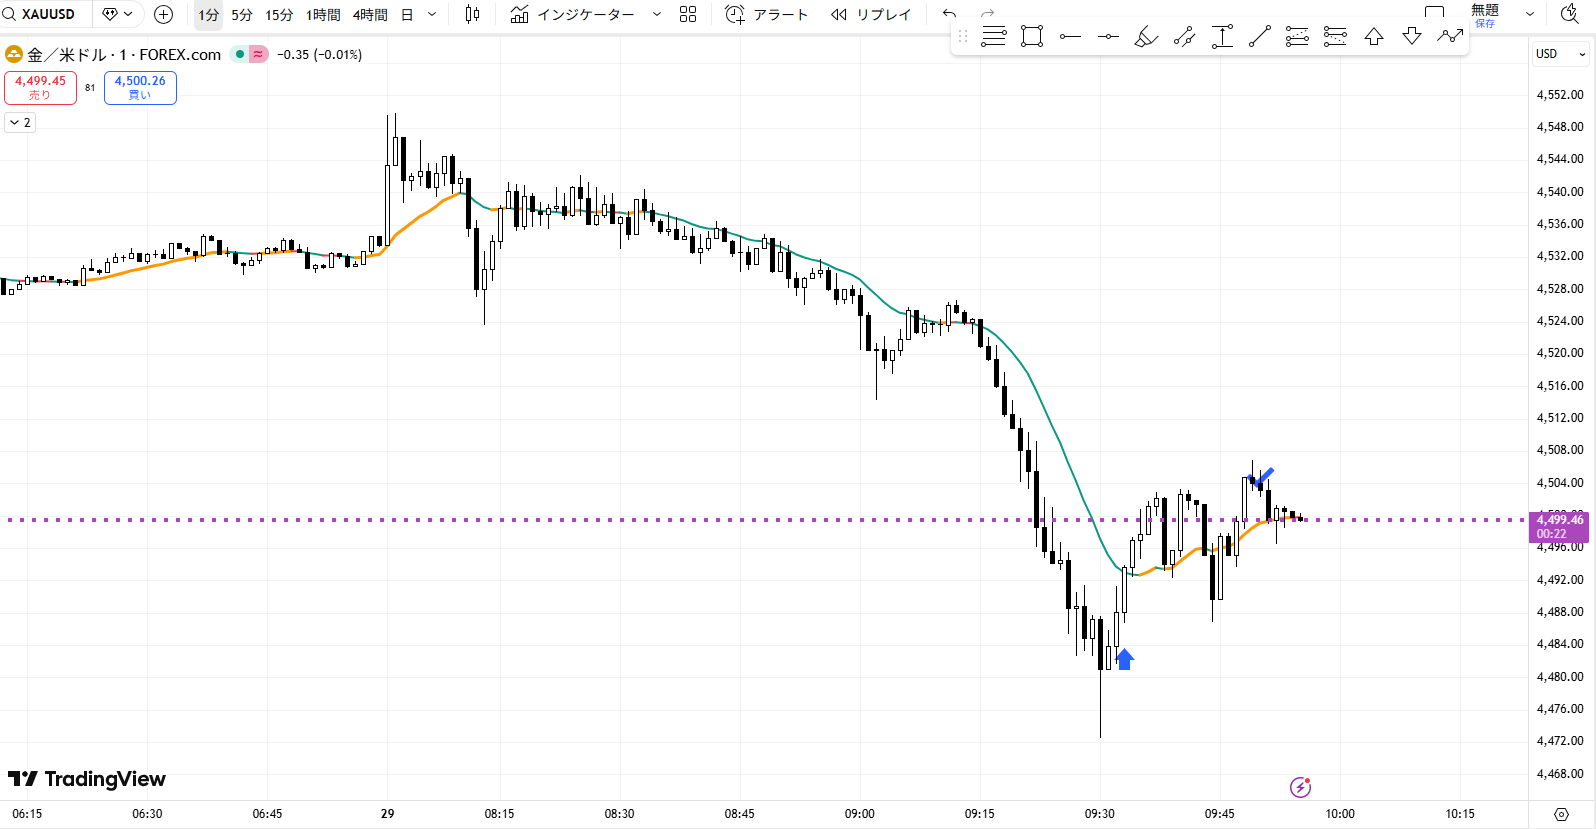This screenshot has height=829, width=1596.
Task: Open the candlestick chart type selector
Action: [473, 14]
